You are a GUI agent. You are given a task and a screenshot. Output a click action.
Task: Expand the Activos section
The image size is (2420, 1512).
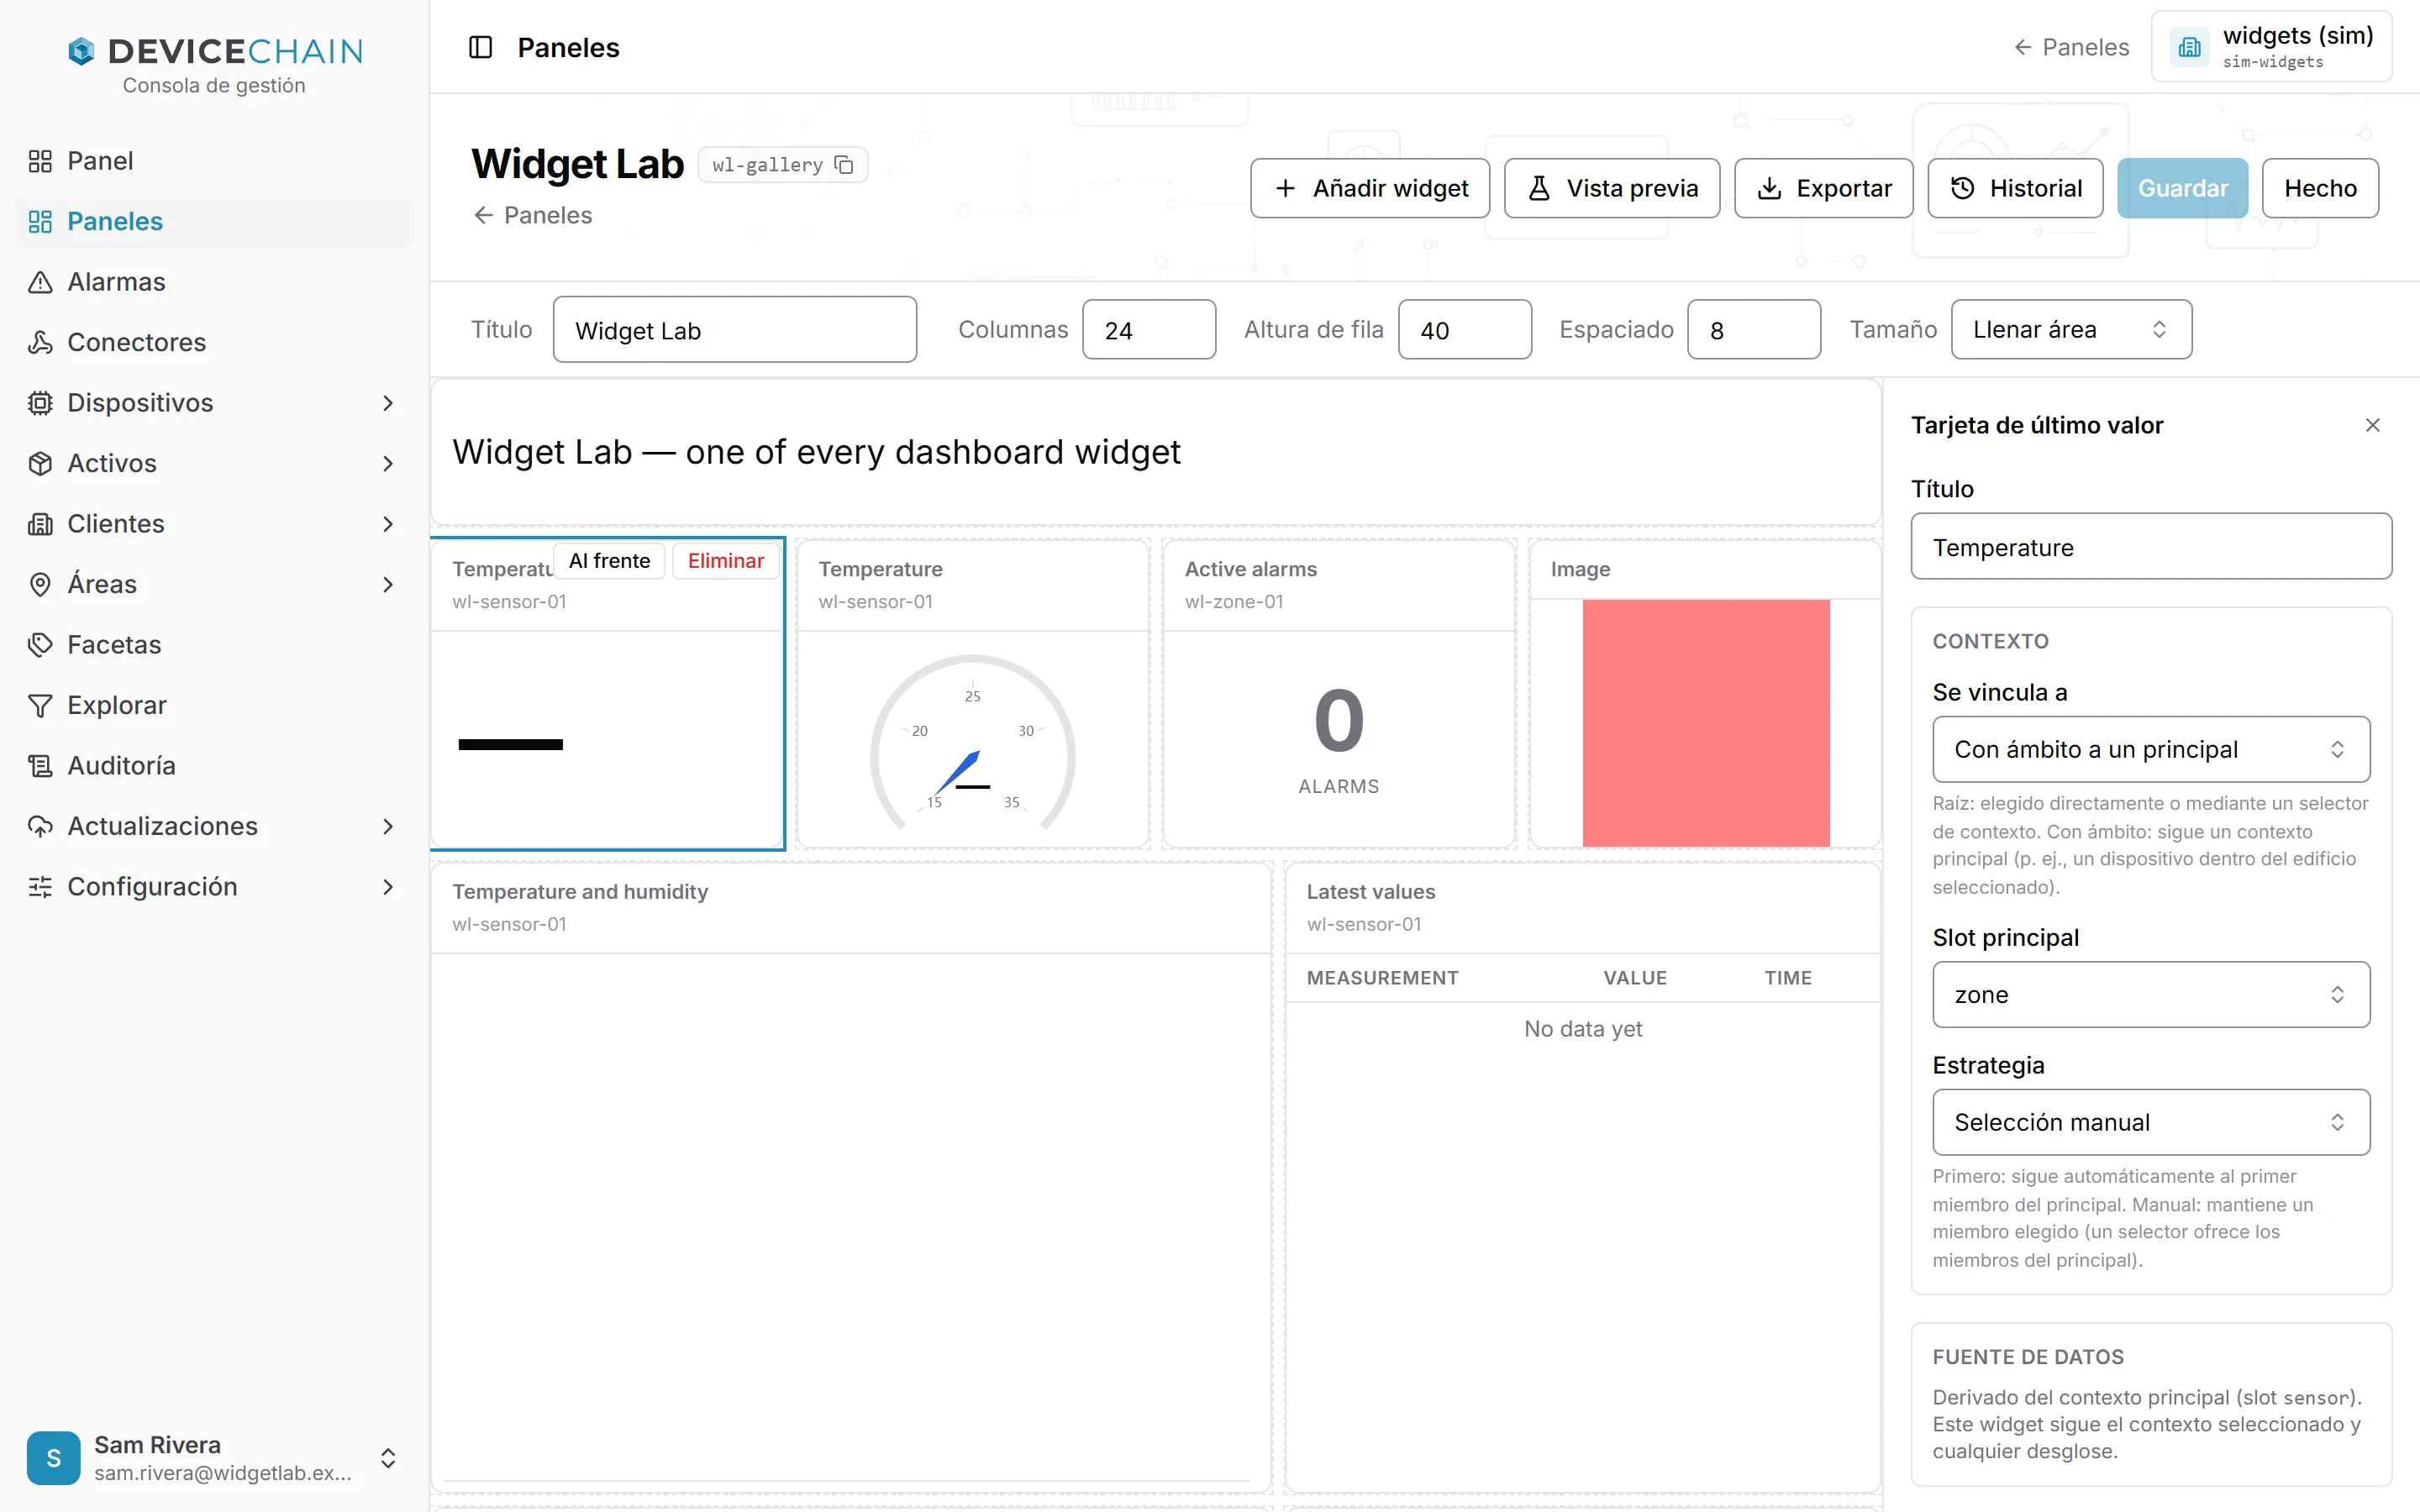[x=215, y=463]
